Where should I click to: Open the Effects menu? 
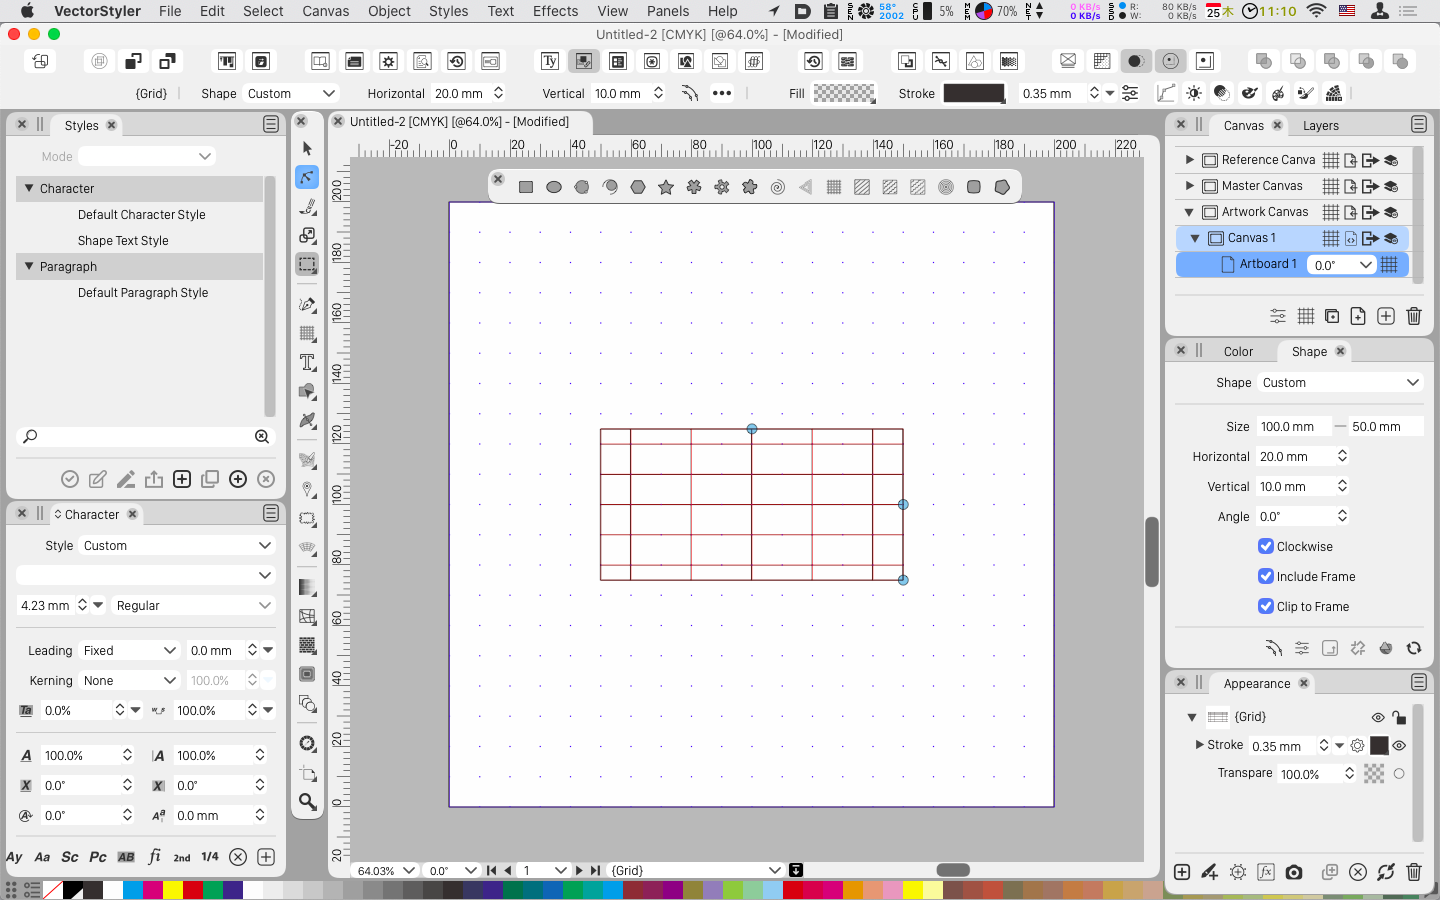[x=555, y=11]
